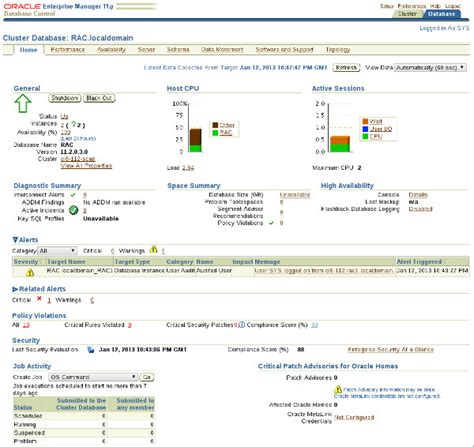Screen dimensions: 474x447
Task: Click the Flashback Database Logging Disabled link
Action: coord(420,209)
